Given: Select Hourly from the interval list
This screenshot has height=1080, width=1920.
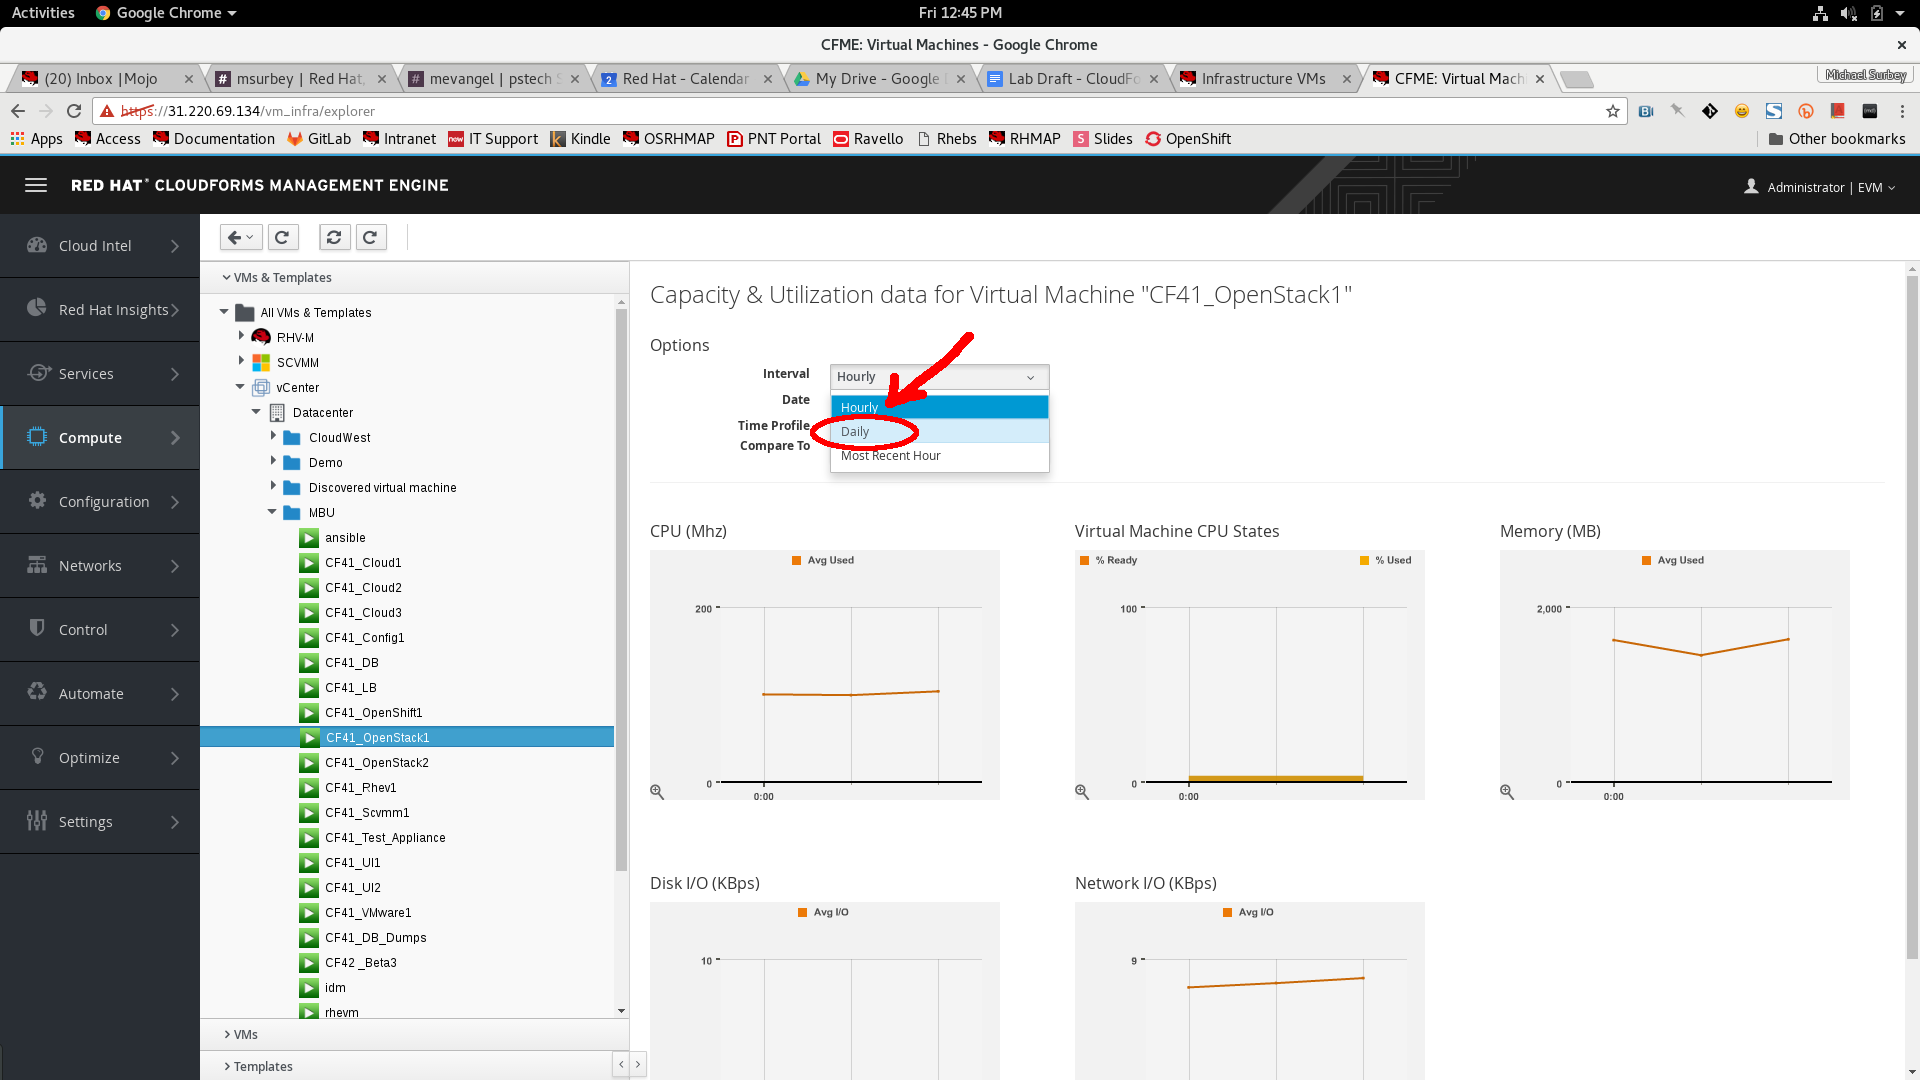Looking at the screenshot, I should (x=940, y=407).
